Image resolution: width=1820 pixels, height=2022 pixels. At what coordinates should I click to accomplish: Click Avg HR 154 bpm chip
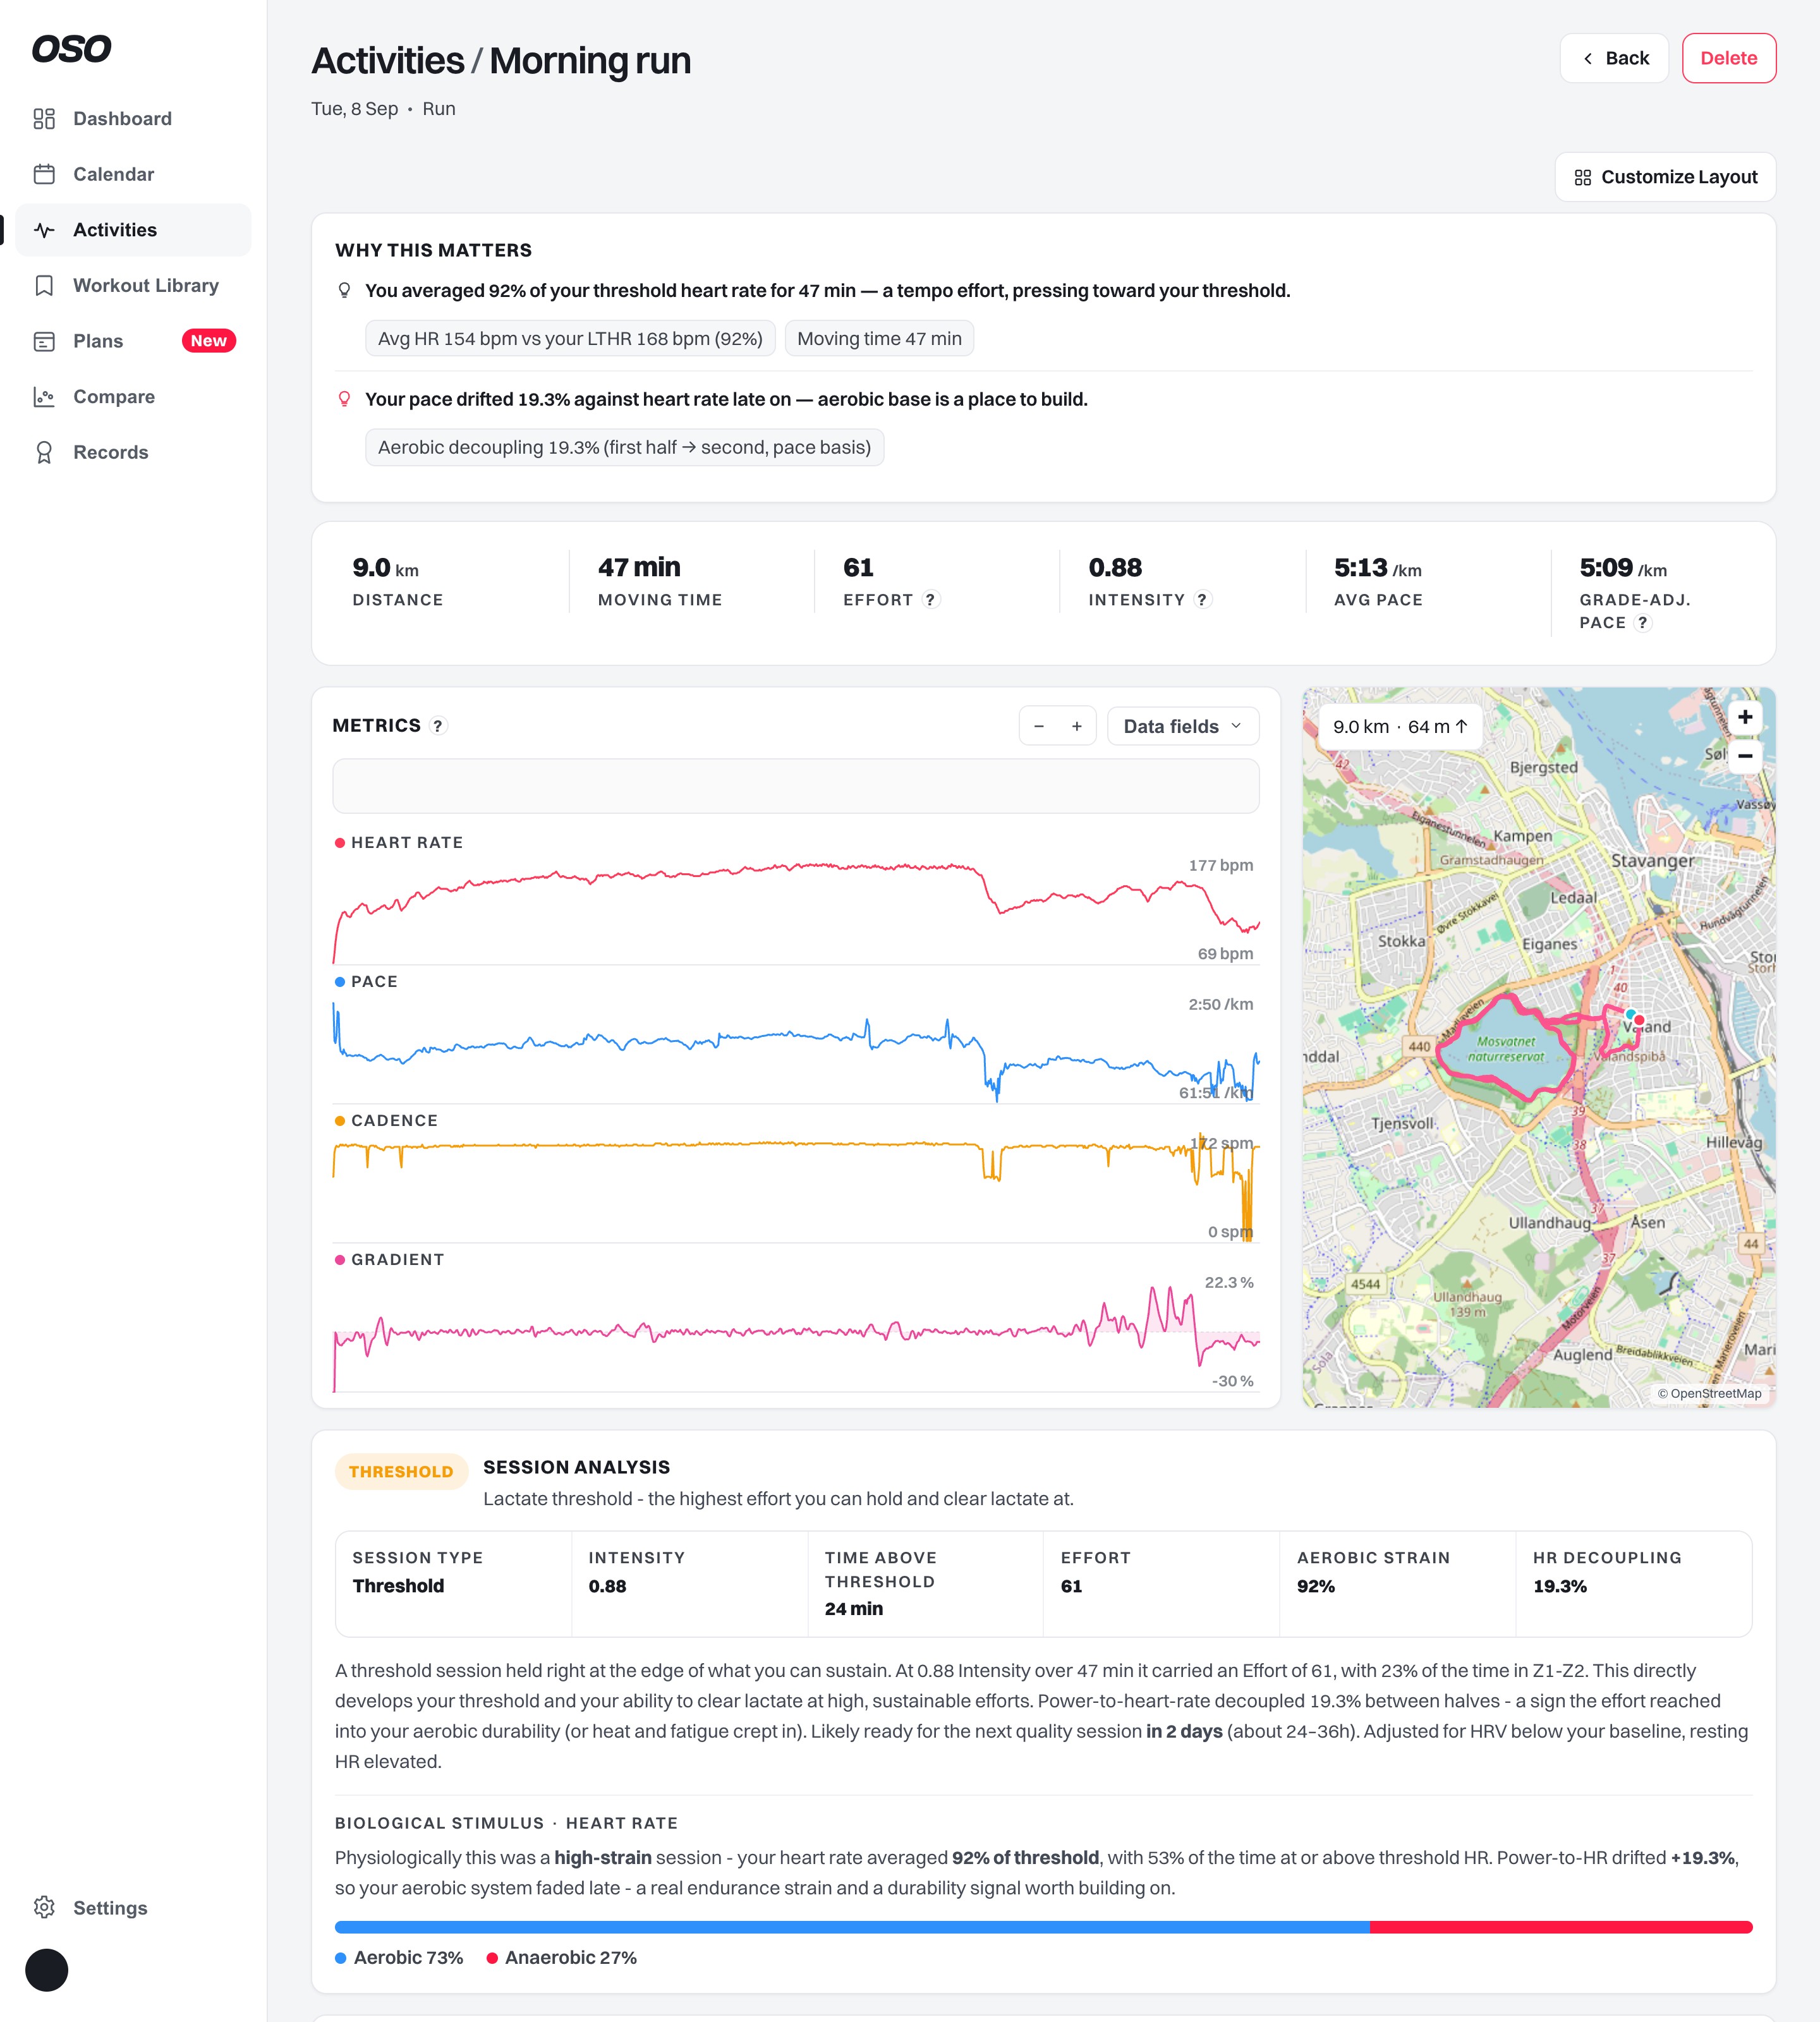[570, 339]
